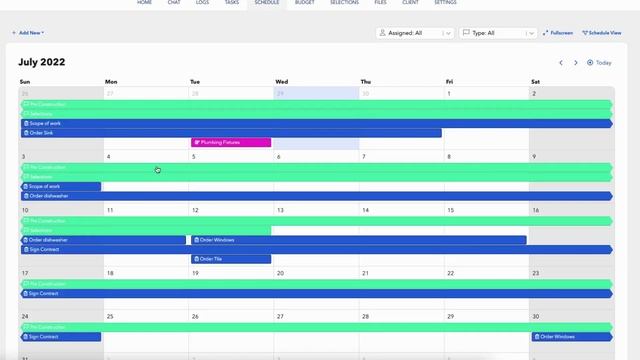Select day 20 on Wednesday
This screenshot has height=360, width=640.
[x=280, y=273]
